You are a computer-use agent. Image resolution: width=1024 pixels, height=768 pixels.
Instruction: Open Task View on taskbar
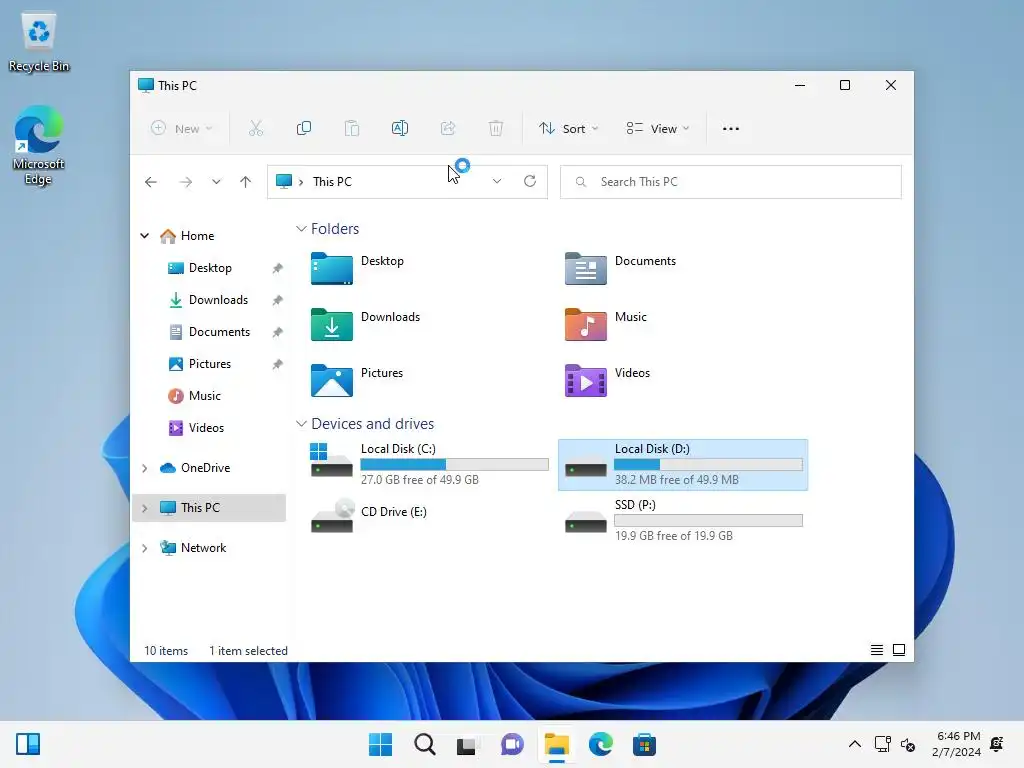(468, 744)
